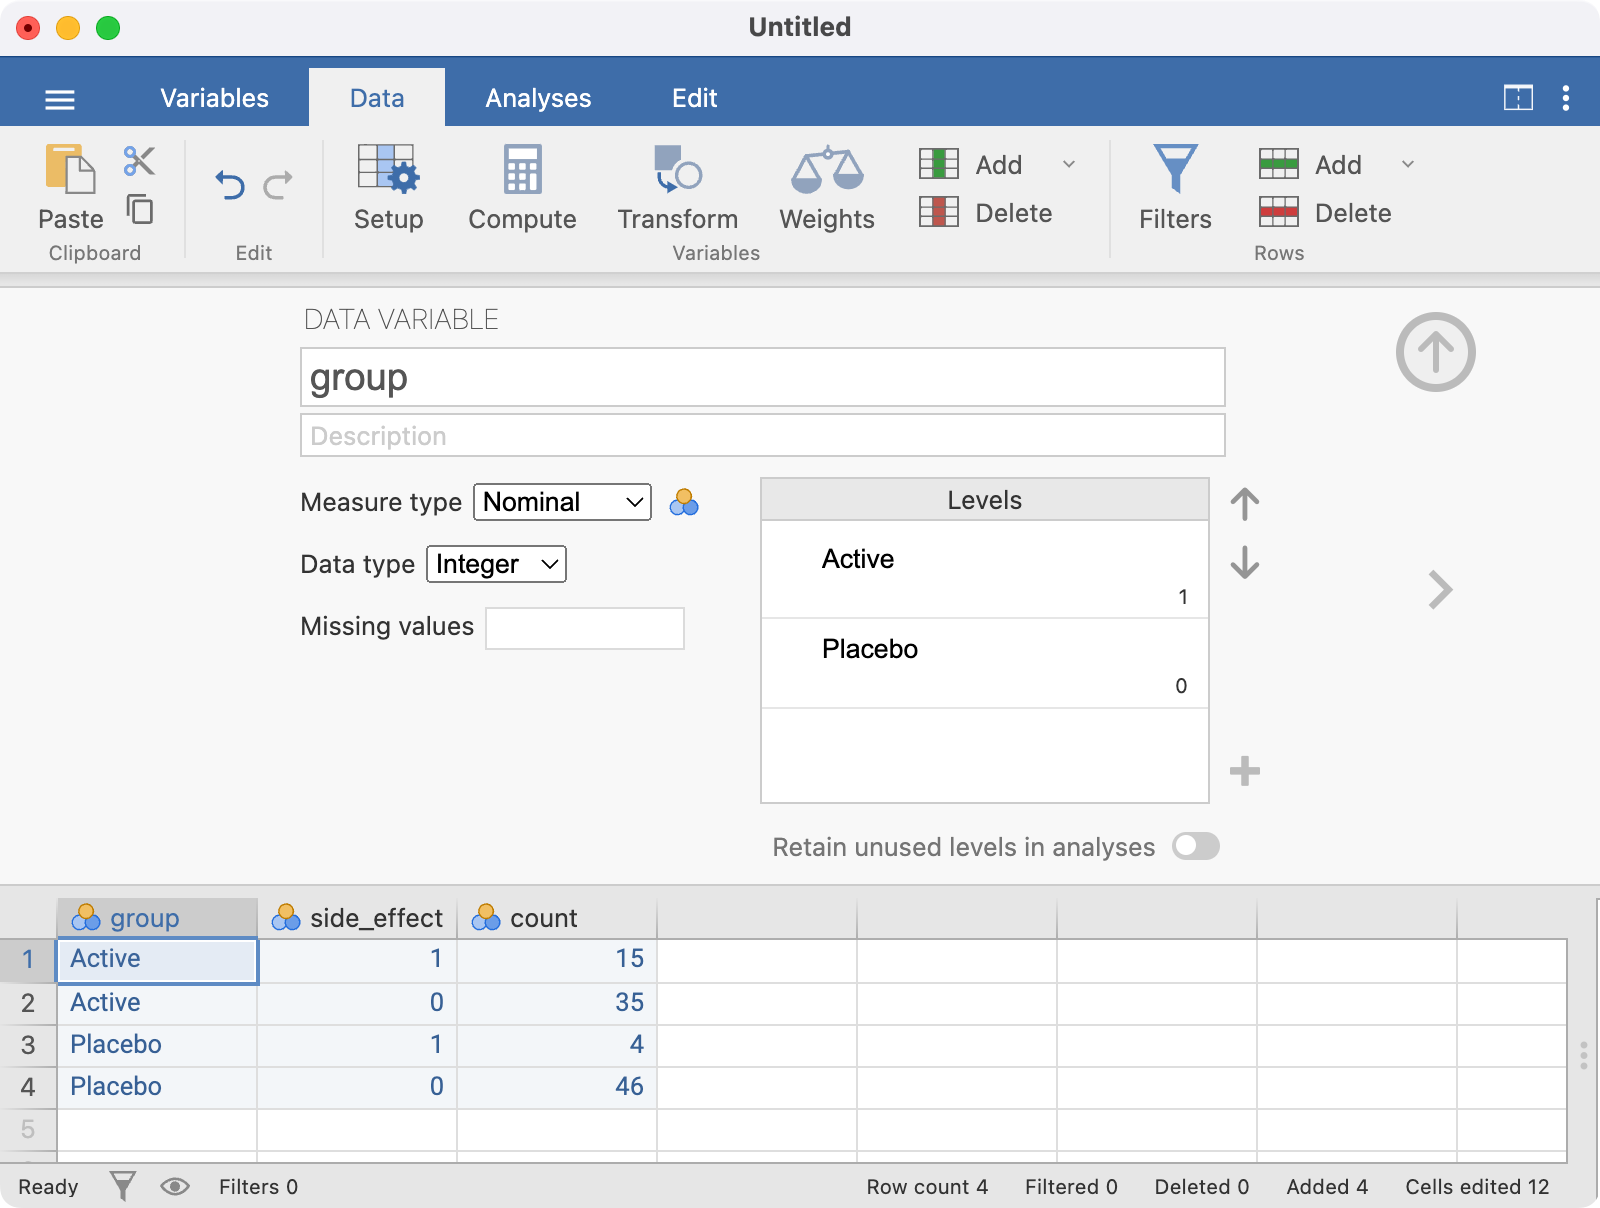Click the Paste clipboard icon
Image resolution: width=1600 pixels, height=1208 pixels.
coord(70,170)
